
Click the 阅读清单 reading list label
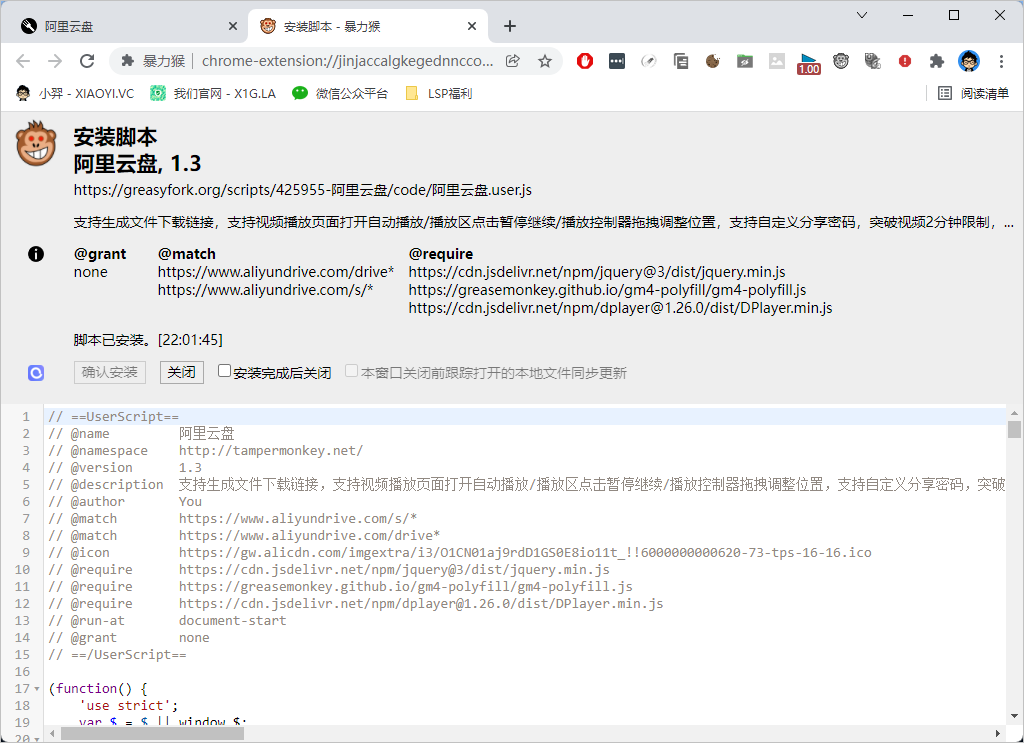click(x=985, y=93)
